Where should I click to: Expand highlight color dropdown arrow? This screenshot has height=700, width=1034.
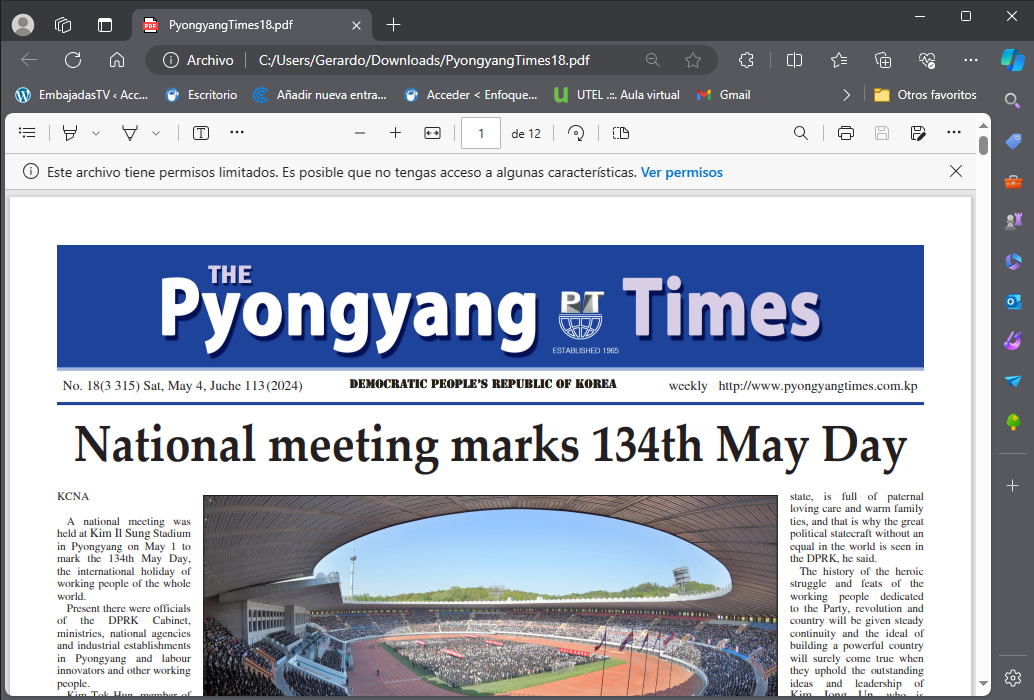96,132
